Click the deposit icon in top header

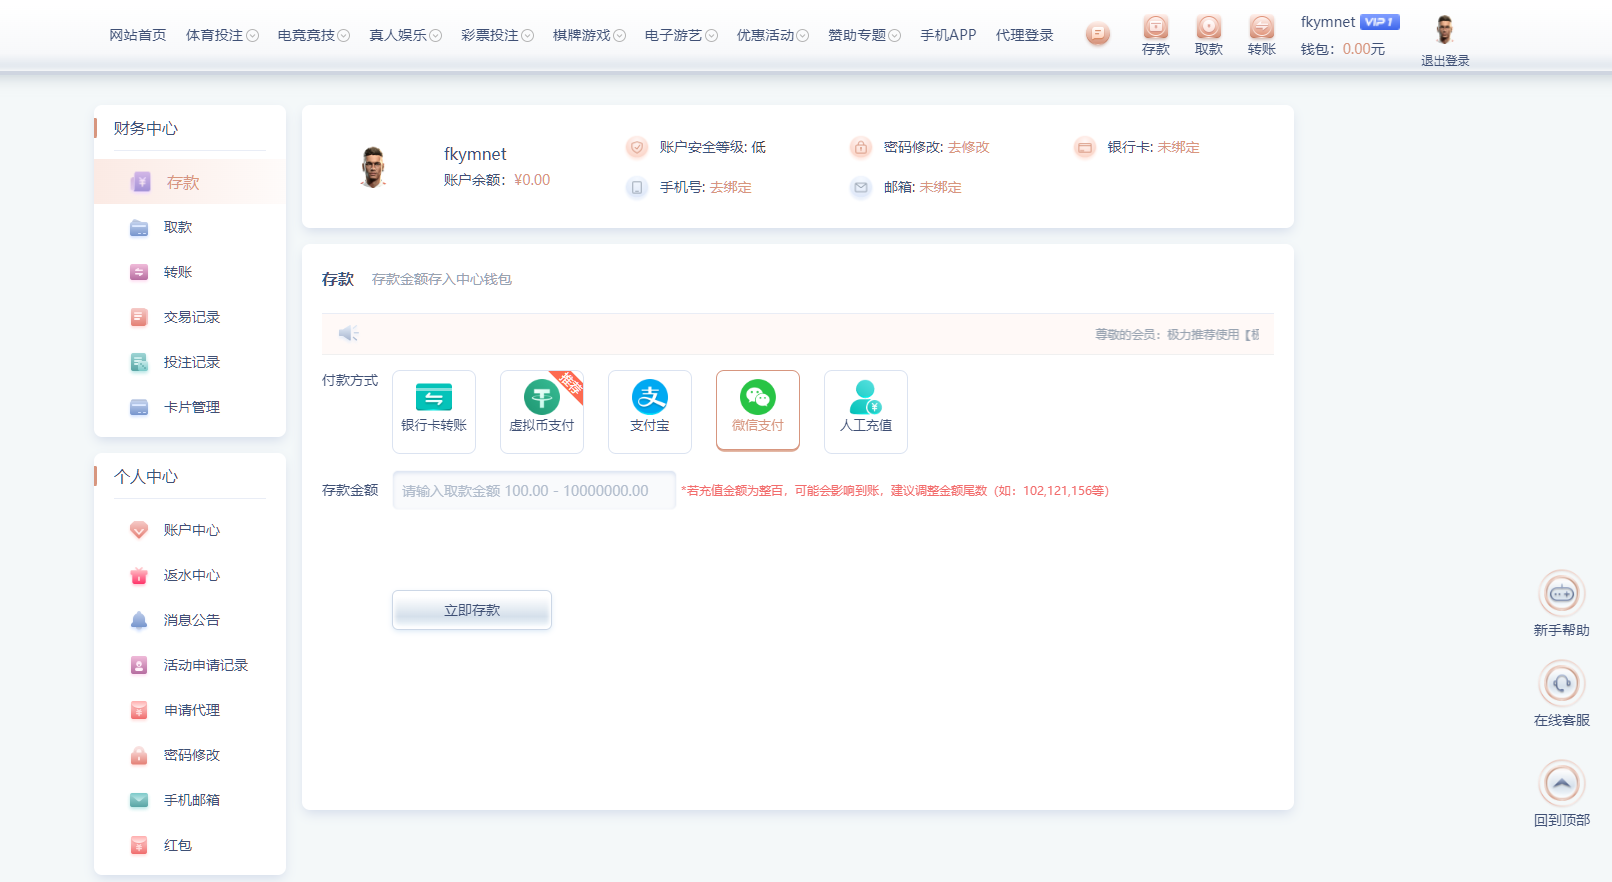[x=1156, y=27]
